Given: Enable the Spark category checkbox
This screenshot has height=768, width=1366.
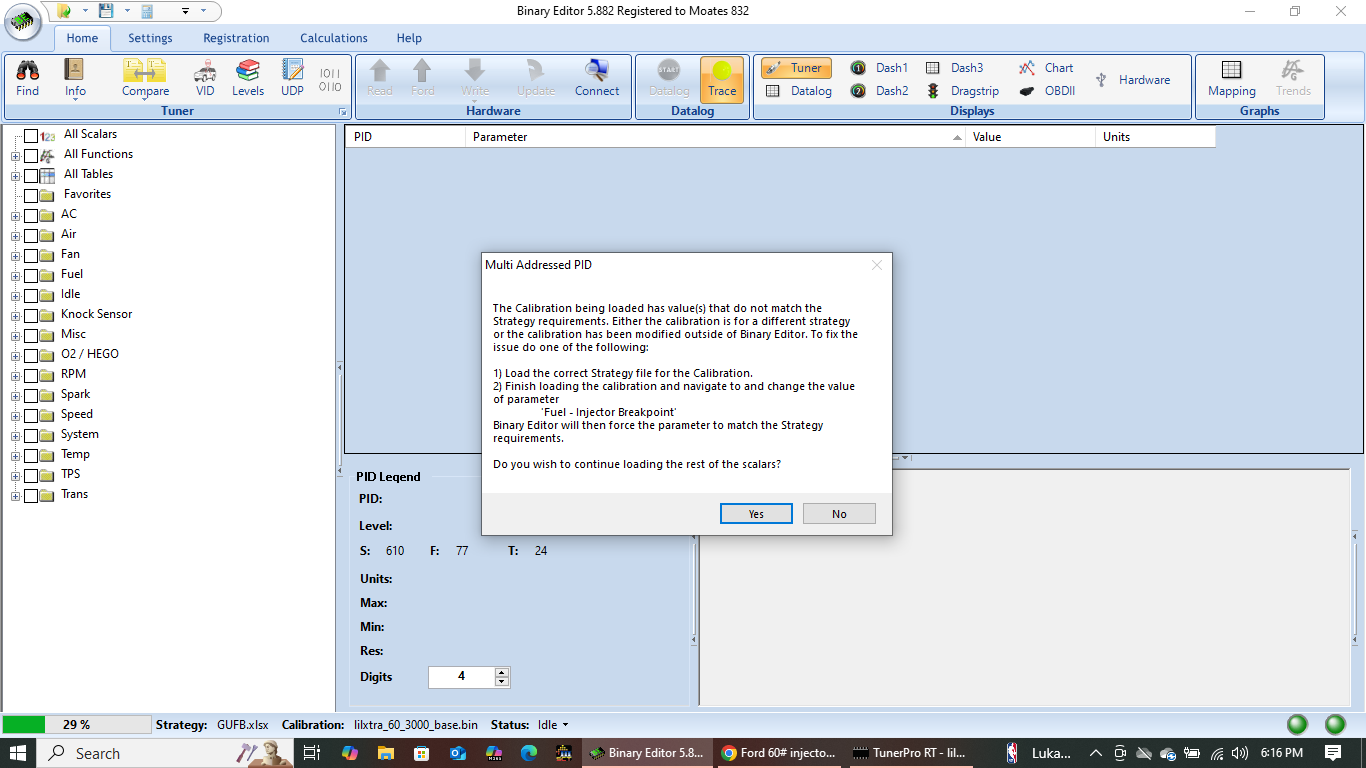Looking at the screenshot, I should pyautogui.click(x=31, y=395).
